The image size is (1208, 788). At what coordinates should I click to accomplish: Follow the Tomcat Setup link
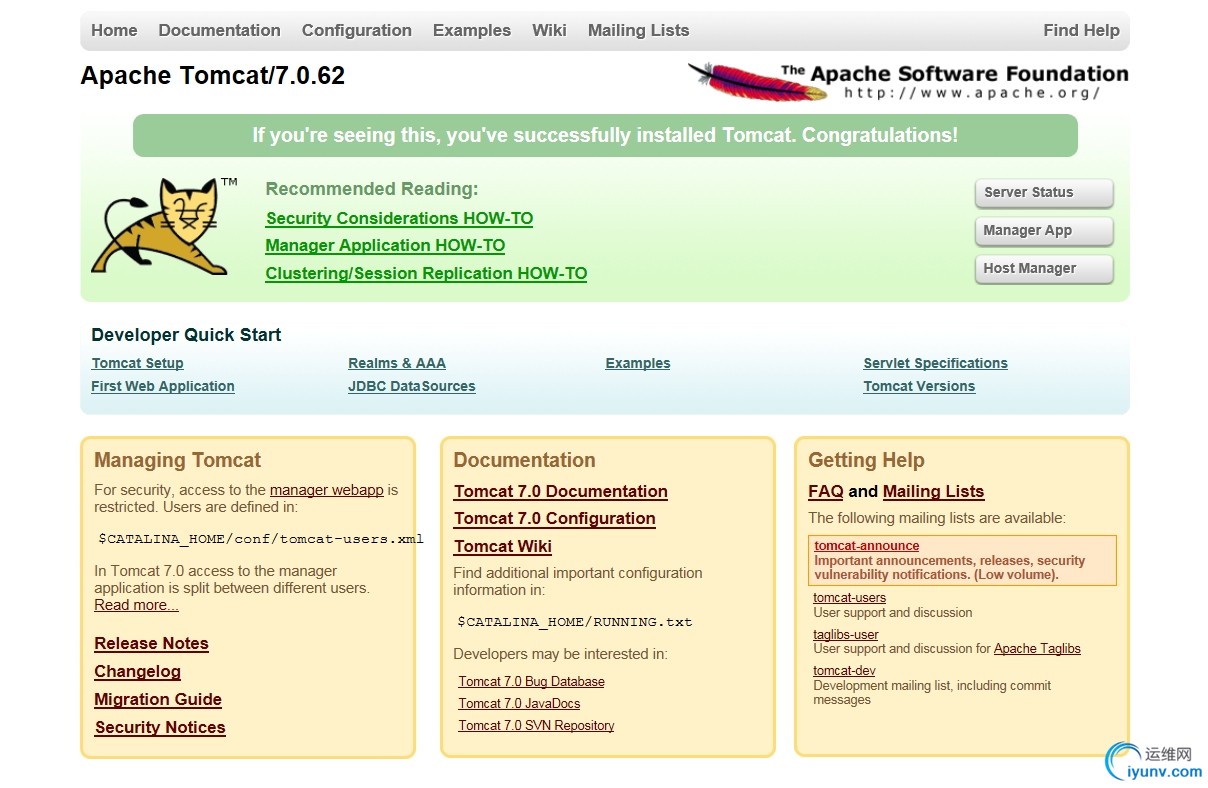coord(137,363)
